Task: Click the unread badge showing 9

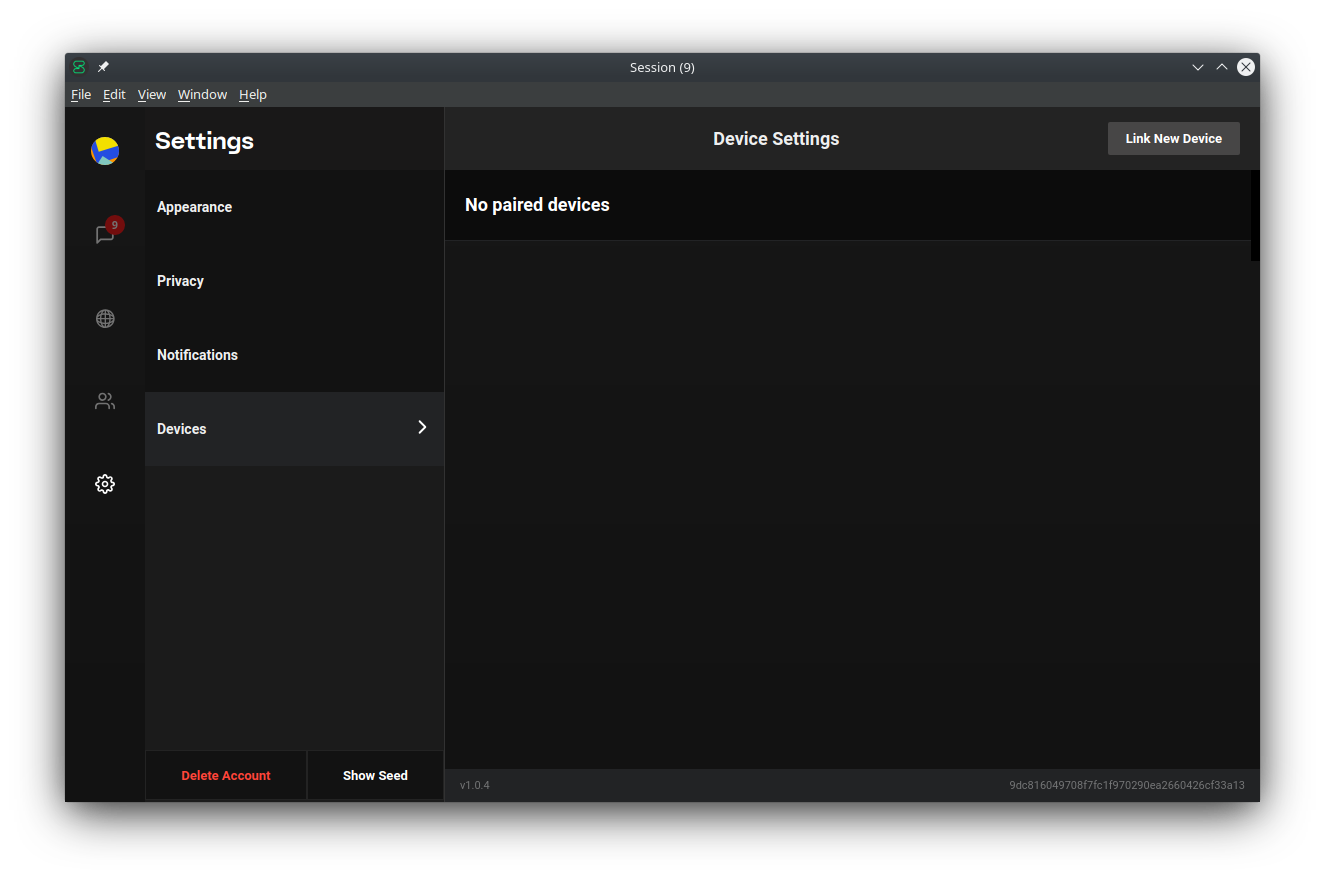Action: coord(115,225)
